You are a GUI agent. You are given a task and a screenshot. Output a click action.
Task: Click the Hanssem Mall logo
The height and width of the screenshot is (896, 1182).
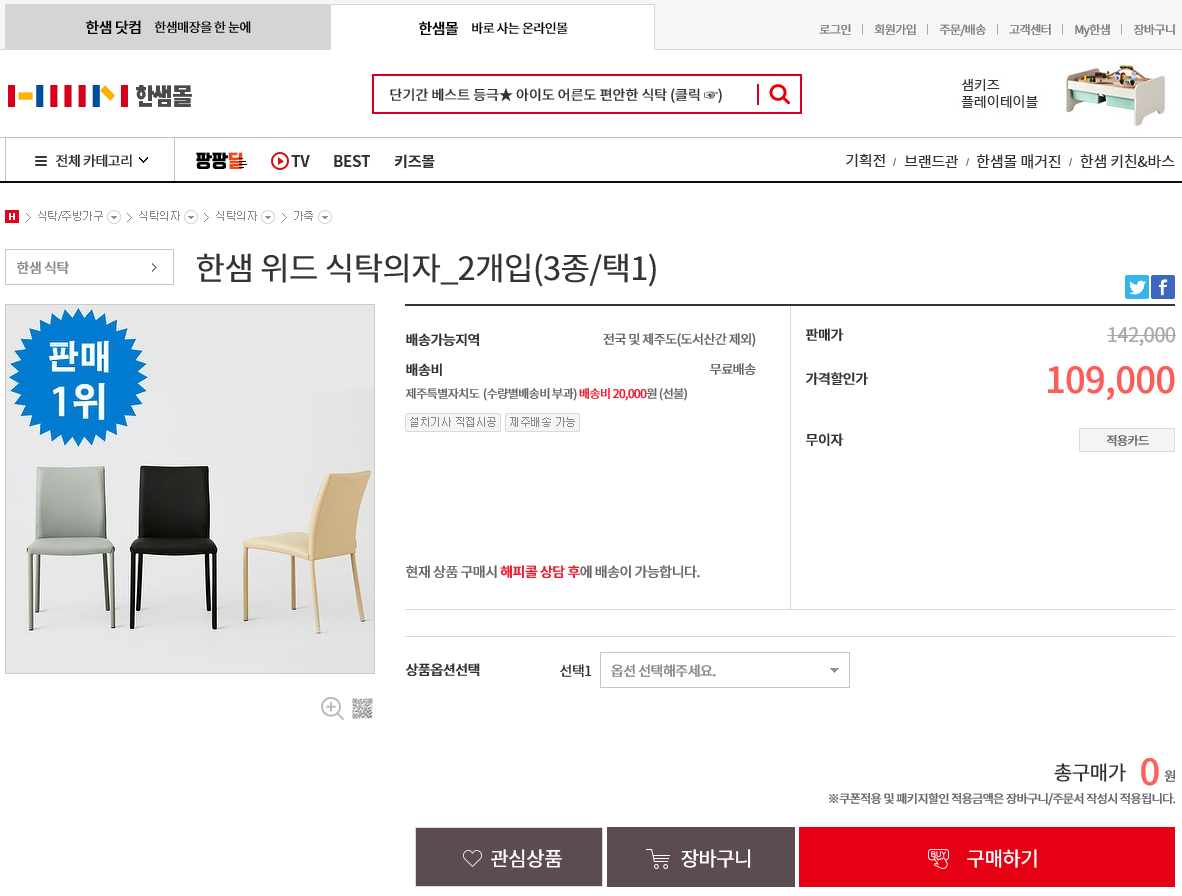100,96
